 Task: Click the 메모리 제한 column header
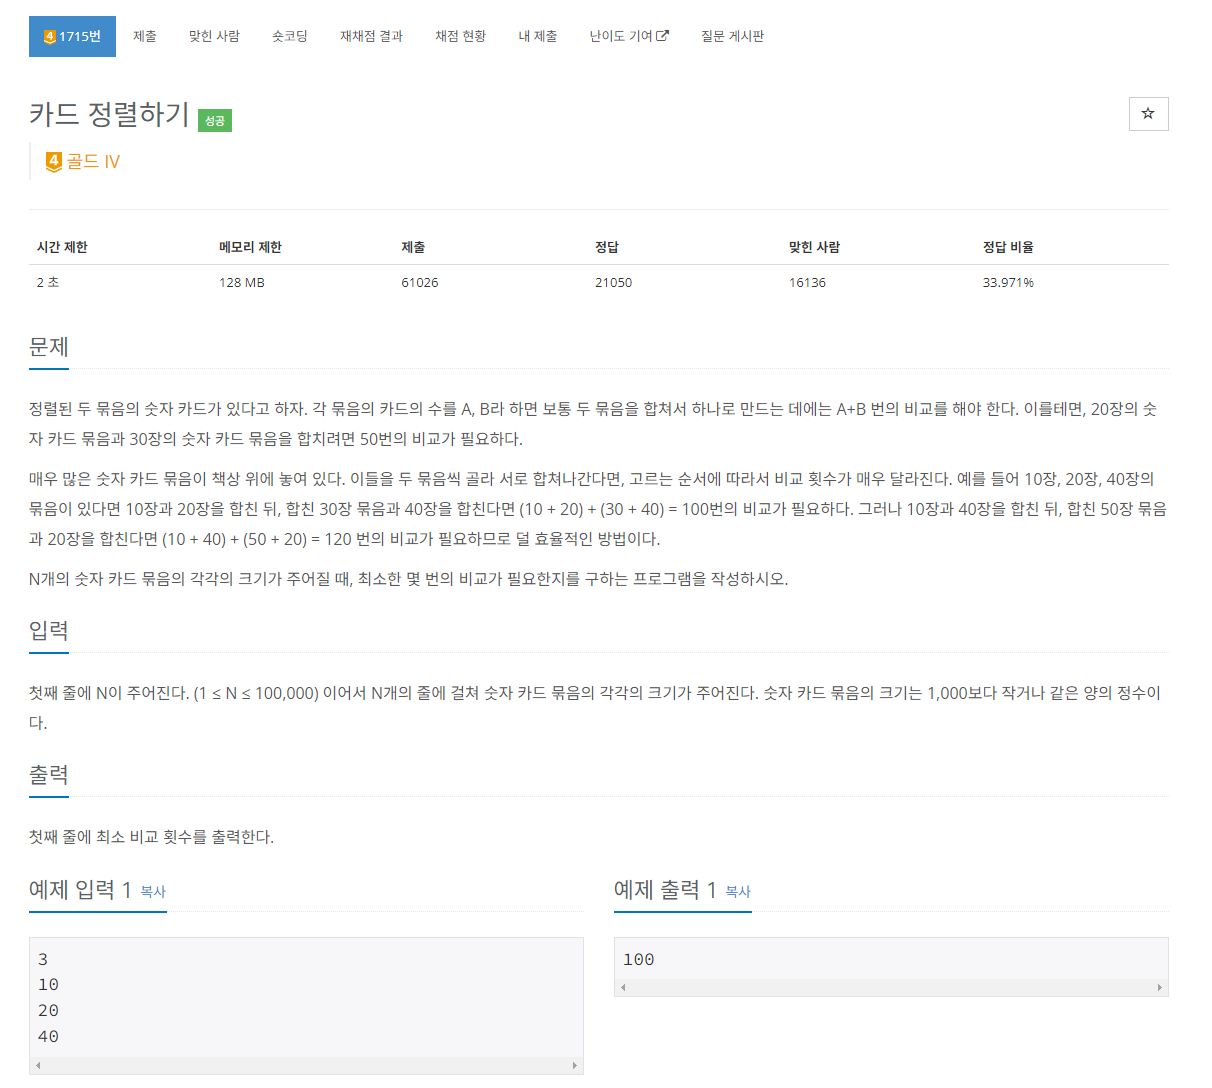pyautogui.click(x=250, y=247)
